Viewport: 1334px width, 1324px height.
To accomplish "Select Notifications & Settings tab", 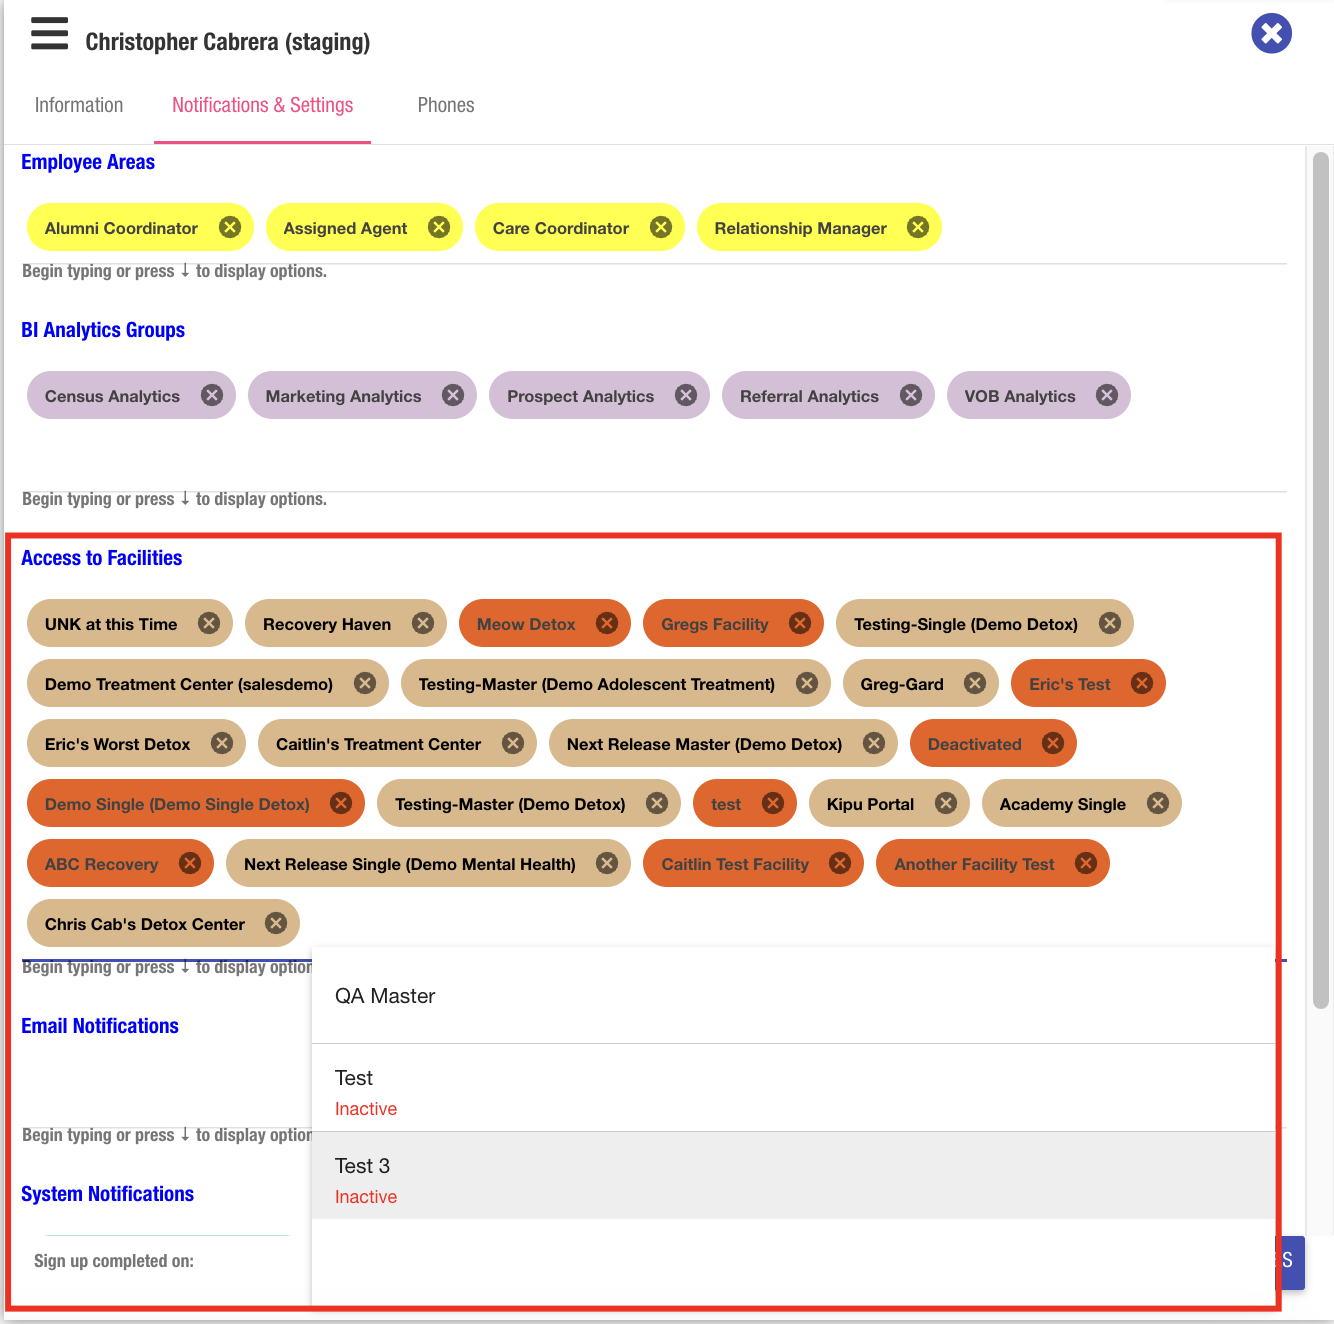I will click(x=262, y=105).
